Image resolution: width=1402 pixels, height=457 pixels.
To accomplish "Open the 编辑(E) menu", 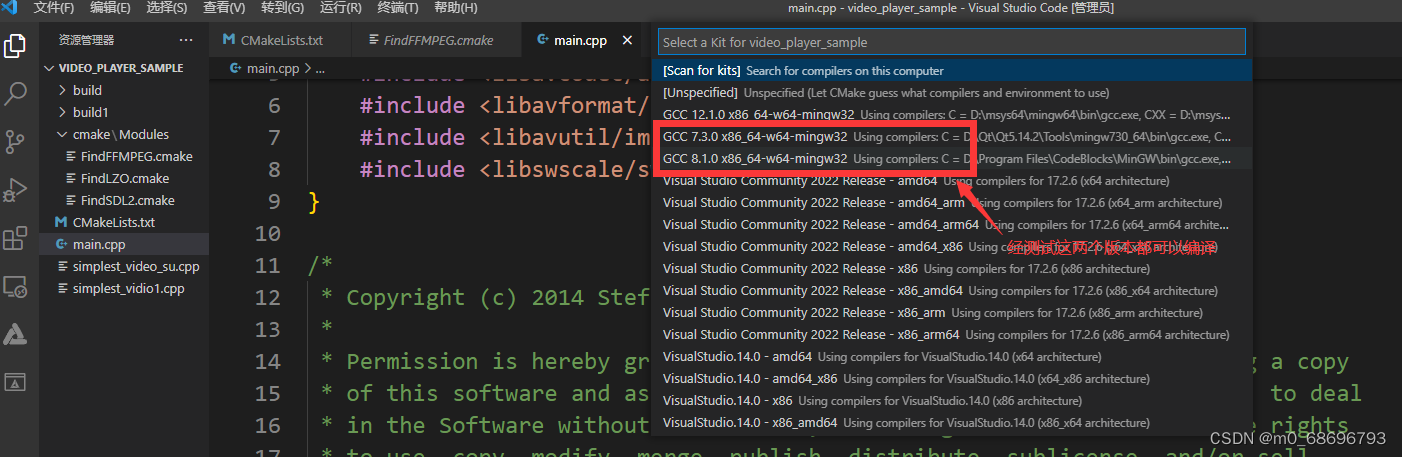I will 110,8.
